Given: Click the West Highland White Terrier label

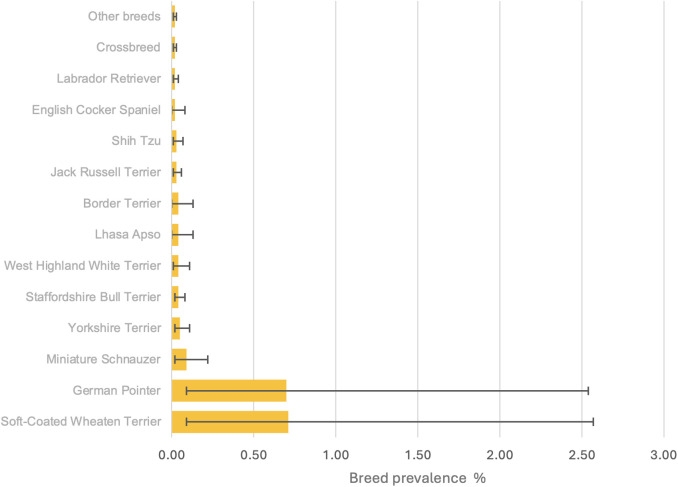Looking at the screenshot, I should click(x=82, y=266).
